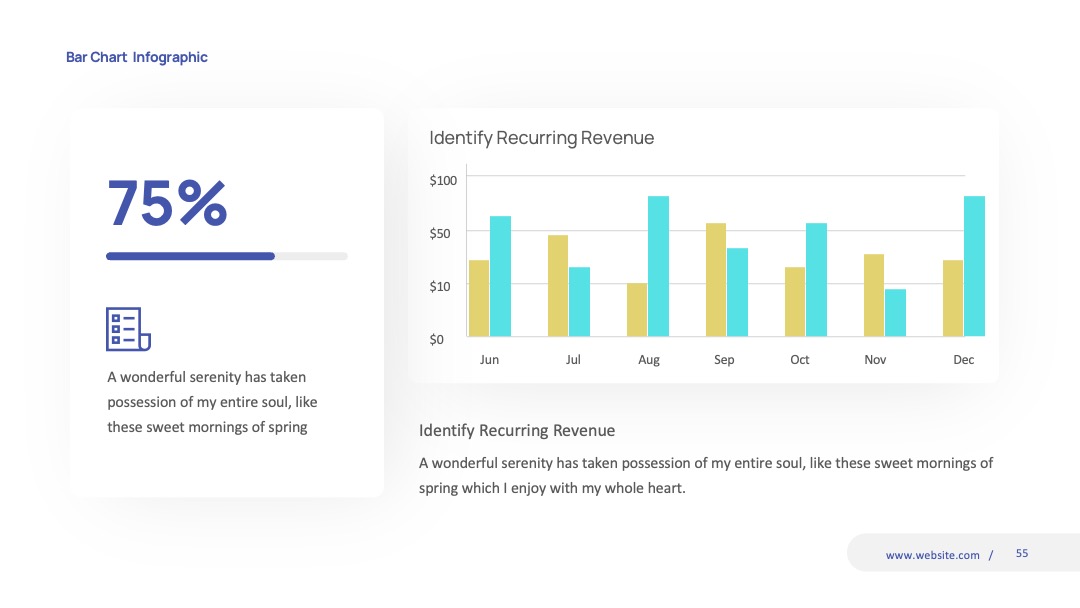The image size is (1080, 608).
Task: Click the cyan Oct bar
Action: pos(816,280)
